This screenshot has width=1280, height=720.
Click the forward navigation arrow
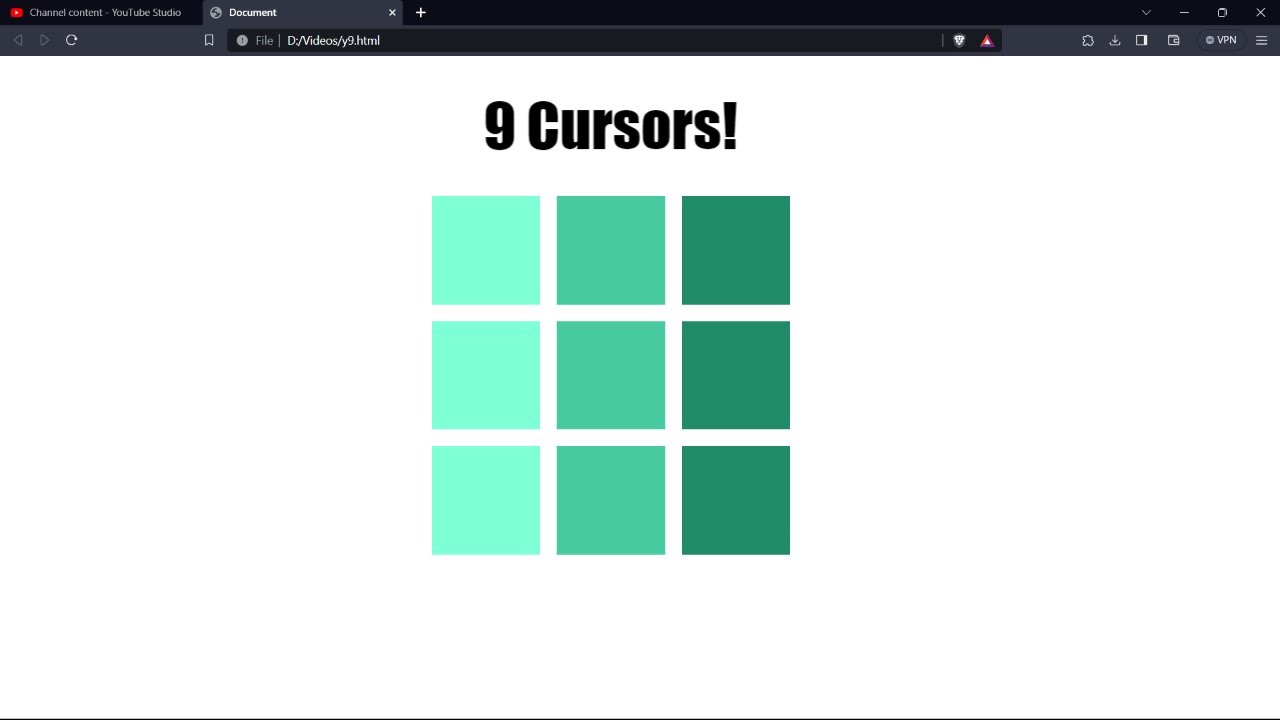pyautogui.click(x=44, y=40)
